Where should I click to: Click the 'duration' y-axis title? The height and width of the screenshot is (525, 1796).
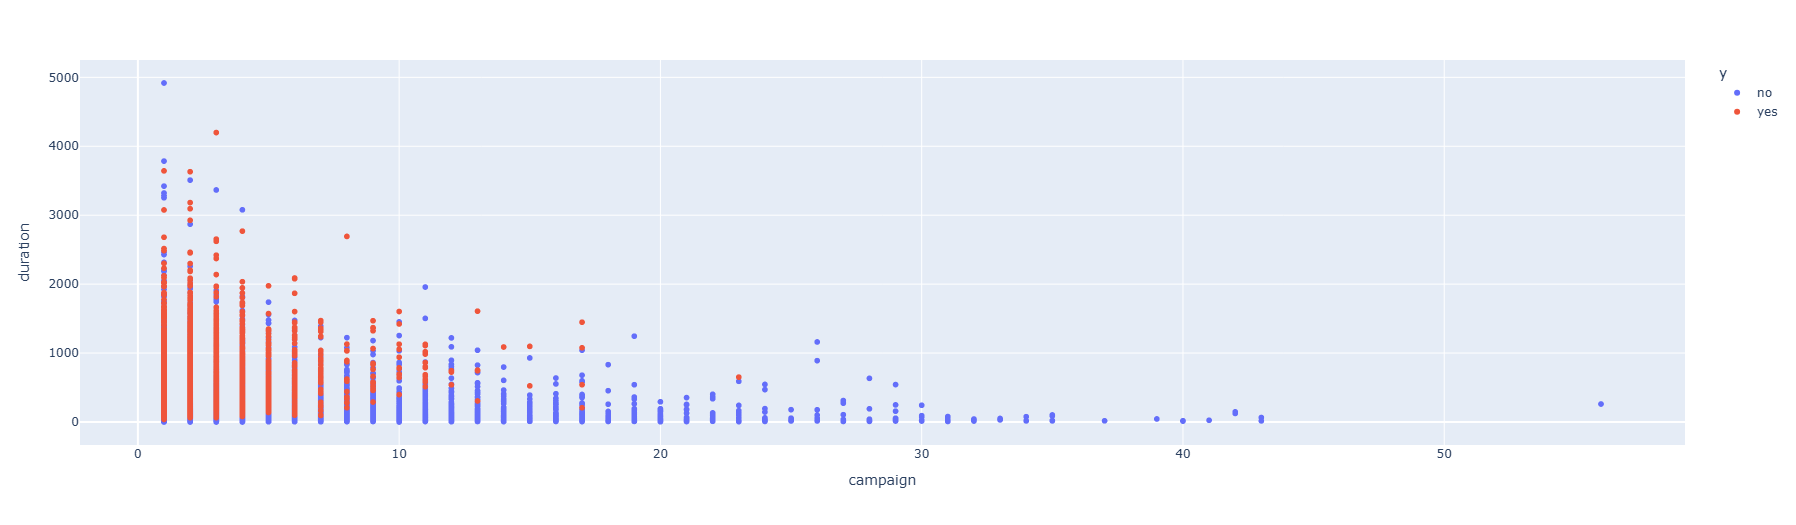coord(25,251)
